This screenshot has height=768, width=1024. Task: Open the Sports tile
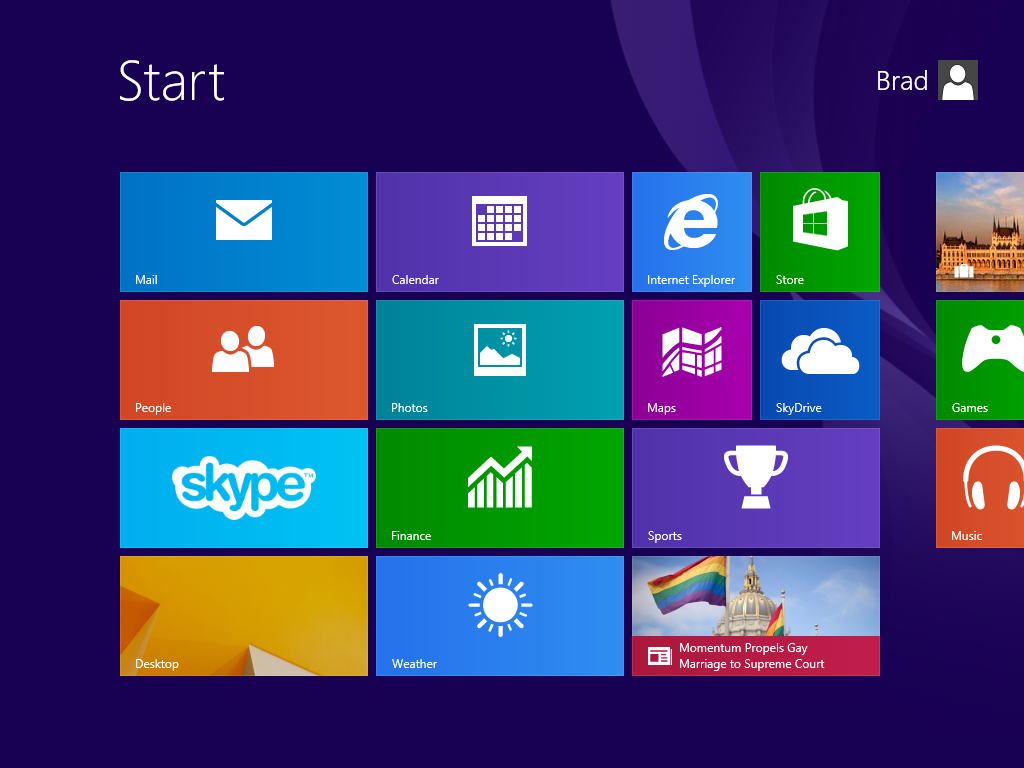click(756, 488)
